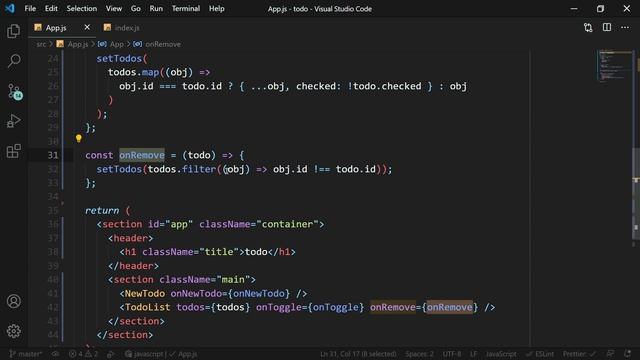
Task: Select src in the breadcrumb
Action: pyautogui.click(x=41, y=44)
